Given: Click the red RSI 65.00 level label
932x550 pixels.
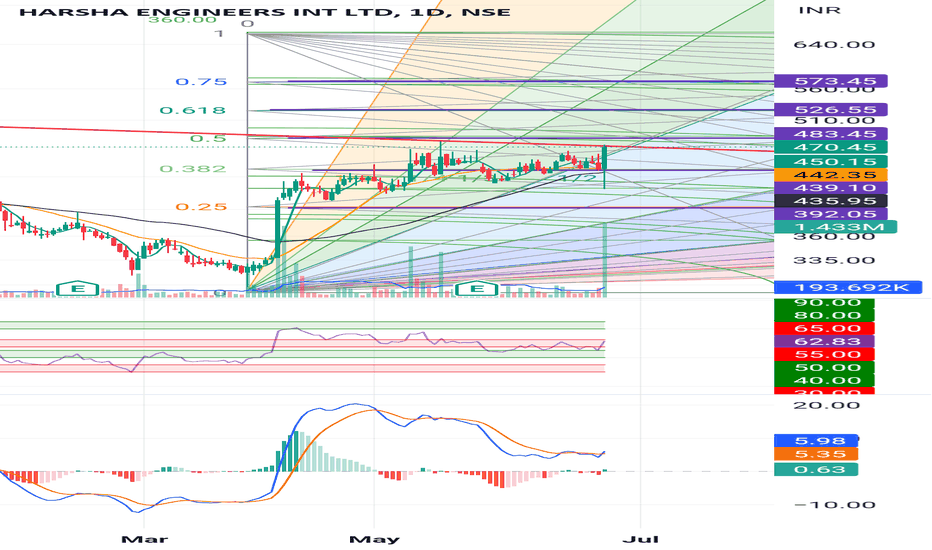Looking at the screenshot, I should coord(824,329).
